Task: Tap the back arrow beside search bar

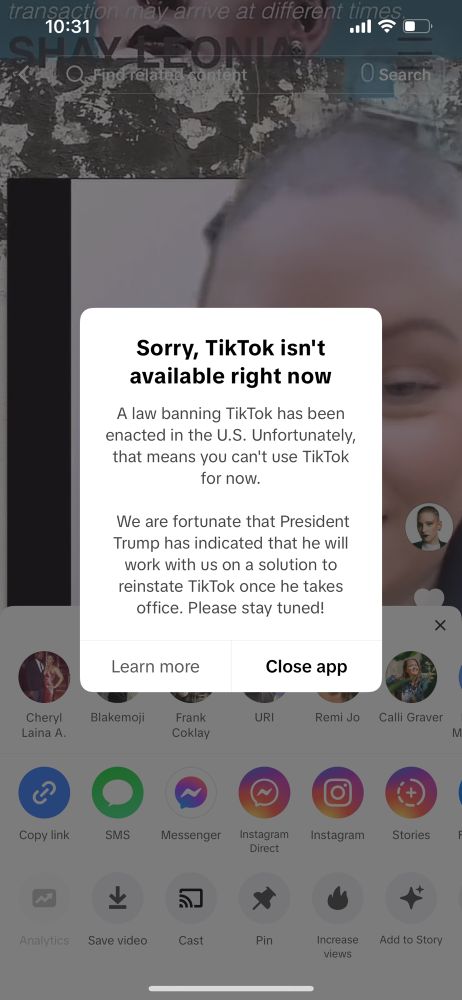Action: (24, 75)
